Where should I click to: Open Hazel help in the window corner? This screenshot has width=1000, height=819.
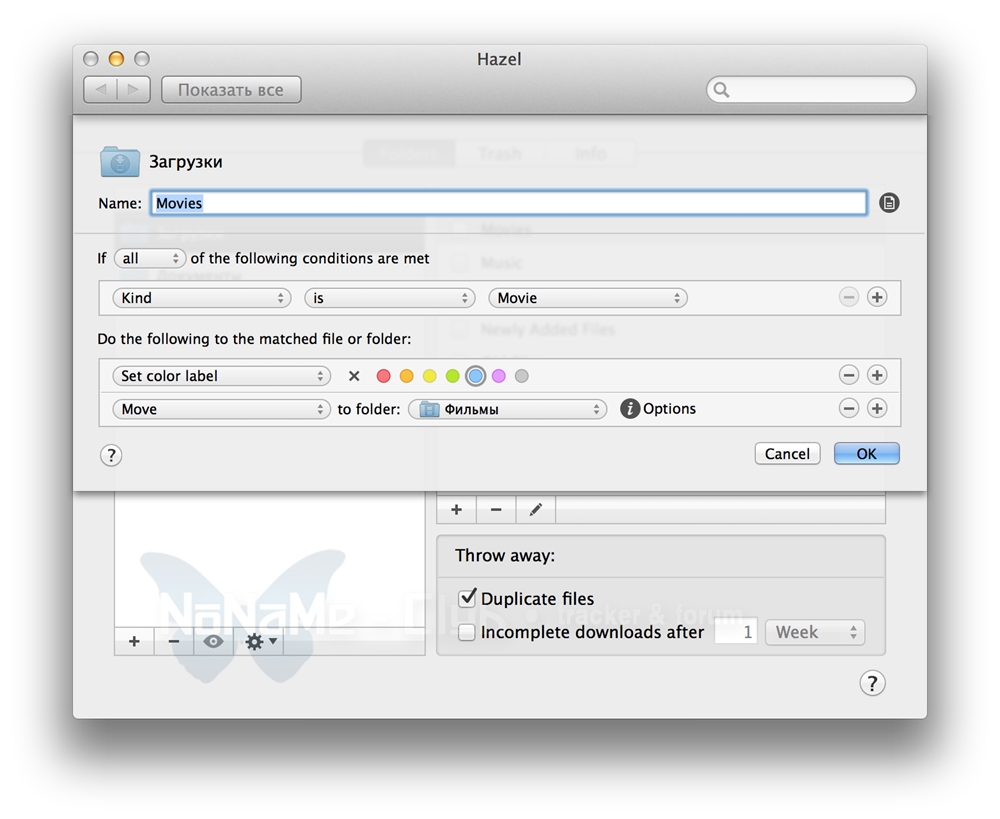point(872,683)
